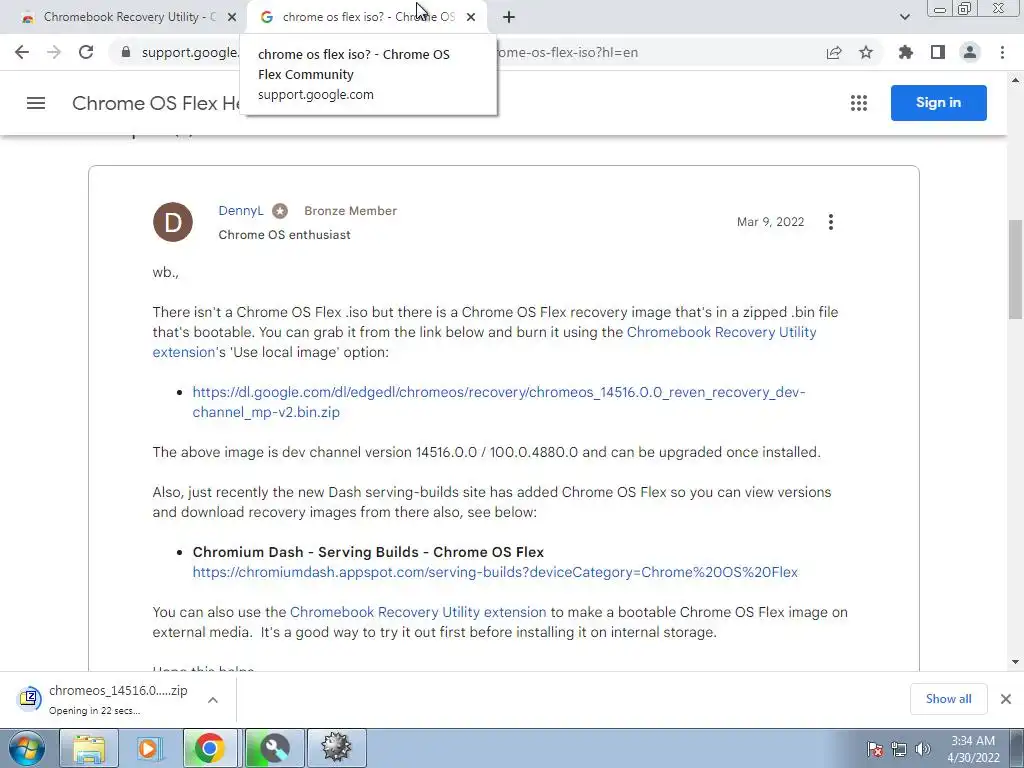Screen dimensions: 1024x768
Task: Switch to Chromebook Recovery Utility tab
Action: pos(122,17)
